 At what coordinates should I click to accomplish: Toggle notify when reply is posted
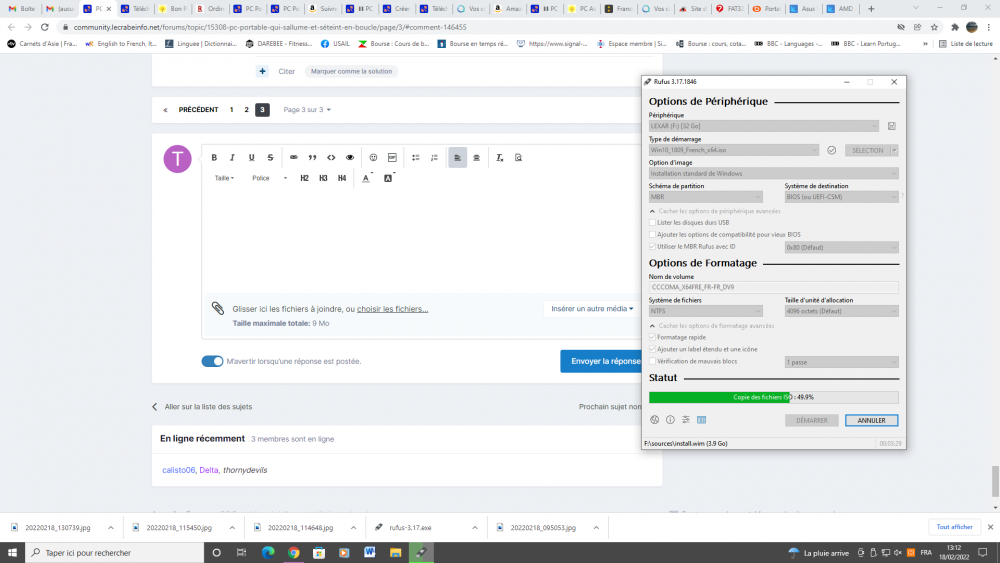(x=212, y=361)
